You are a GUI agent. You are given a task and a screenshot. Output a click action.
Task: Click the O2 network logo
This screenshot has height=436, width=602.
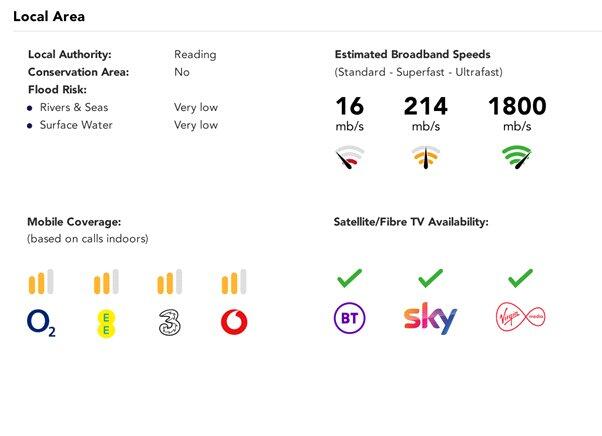[x=41, y=322]
